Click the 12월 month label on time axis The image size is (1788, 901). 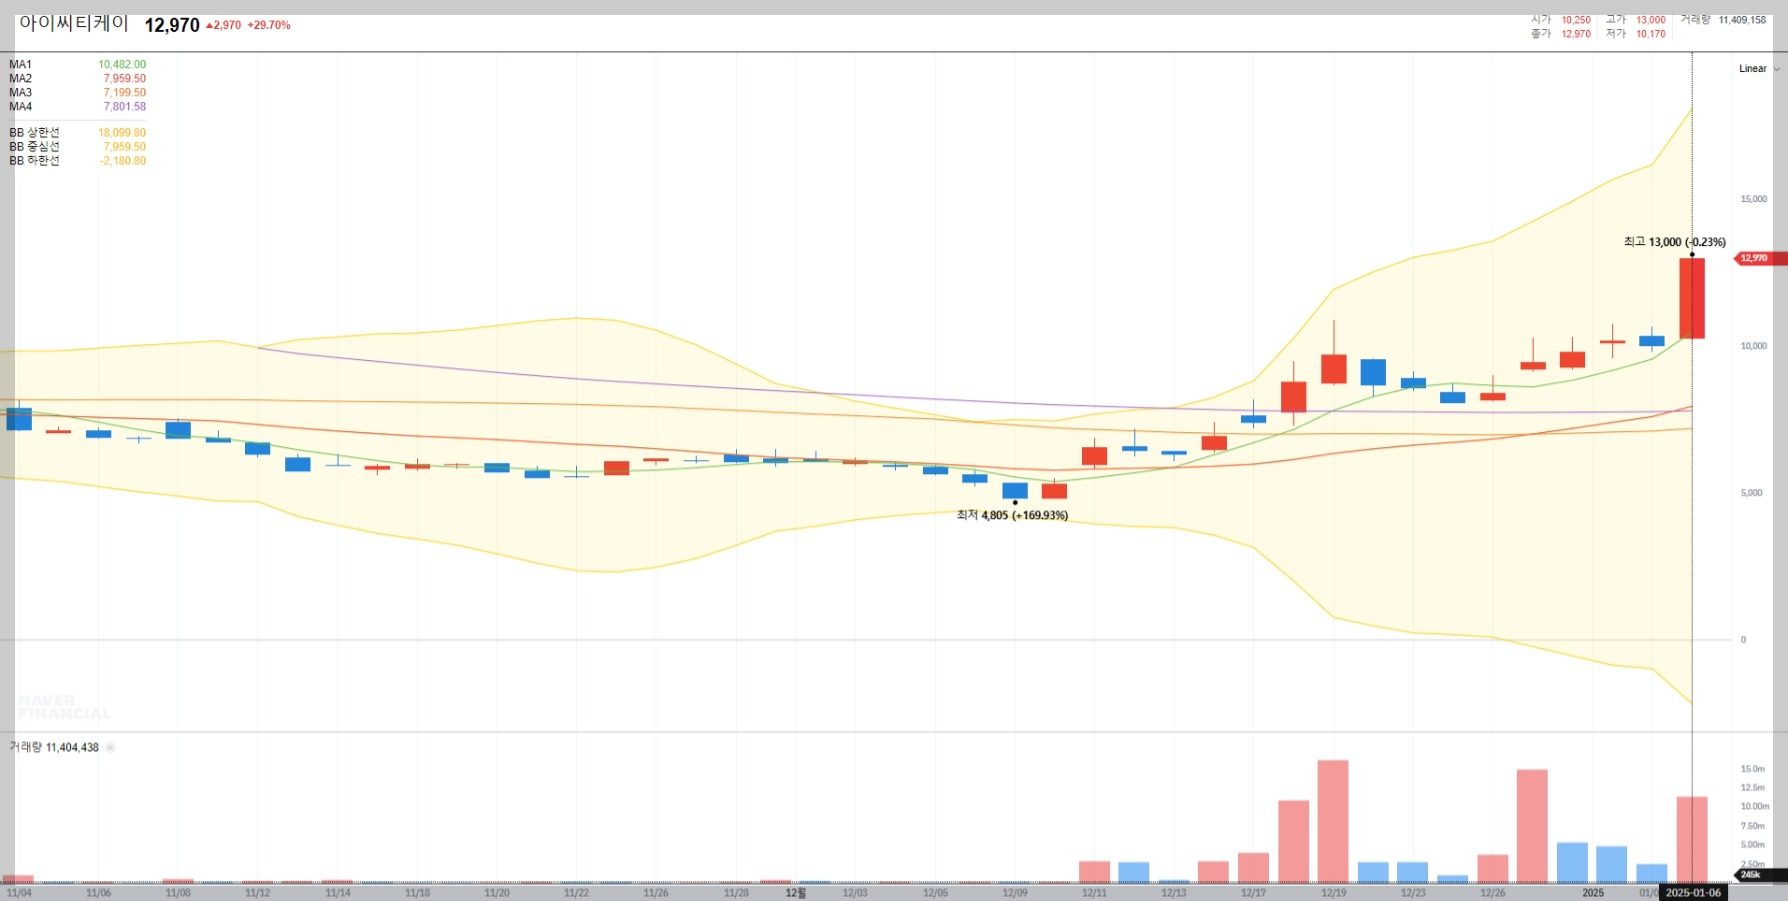coord(796,893)
